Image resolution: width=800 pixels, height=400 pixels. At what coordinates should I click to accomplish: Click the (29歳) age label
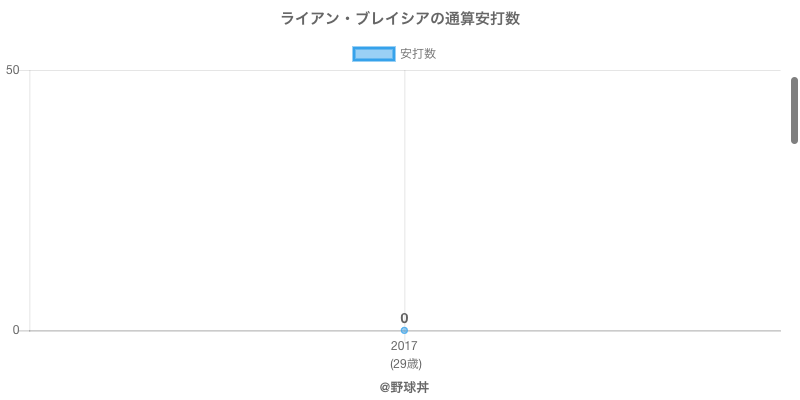click(405, 363)
